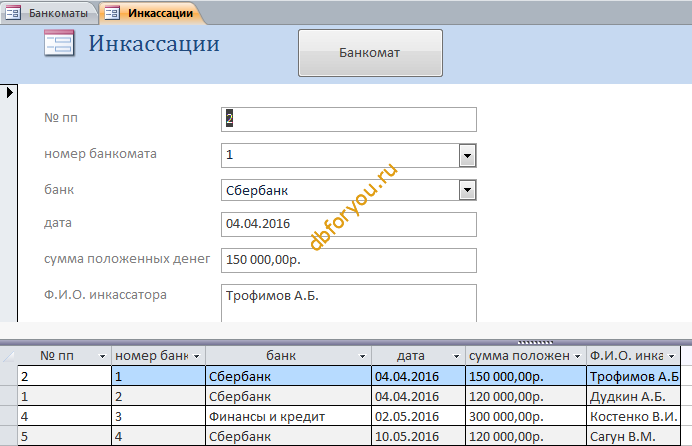
Task: Click Сбербанк cell in Сагун row
Action: 289,436
